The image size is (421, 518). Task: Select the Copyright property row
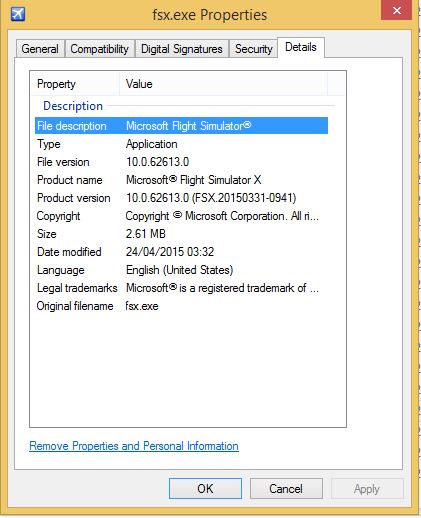point(181,216)
